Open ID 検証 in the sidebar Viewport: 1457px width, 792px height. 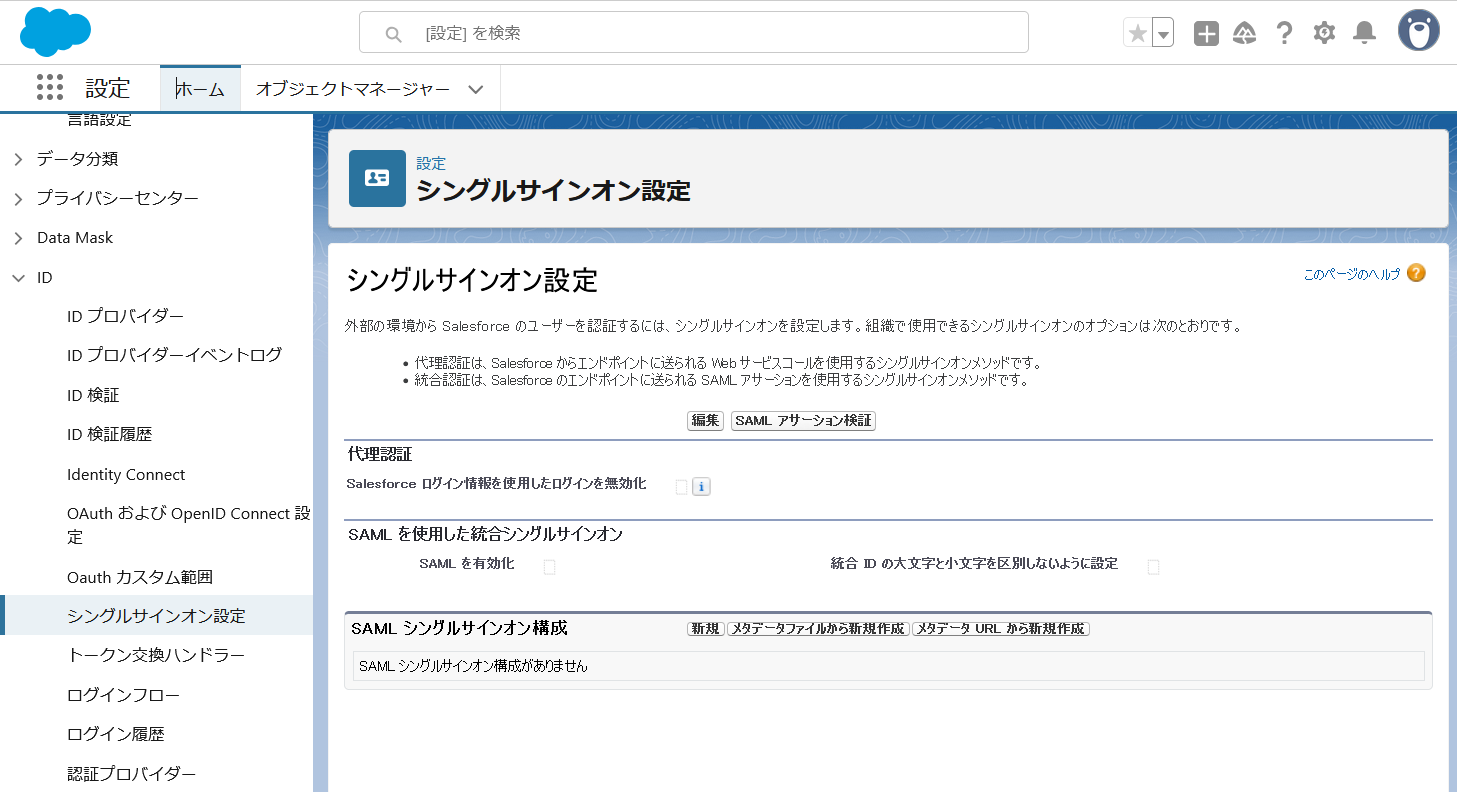pyautogui.click(x=93, y=395)
